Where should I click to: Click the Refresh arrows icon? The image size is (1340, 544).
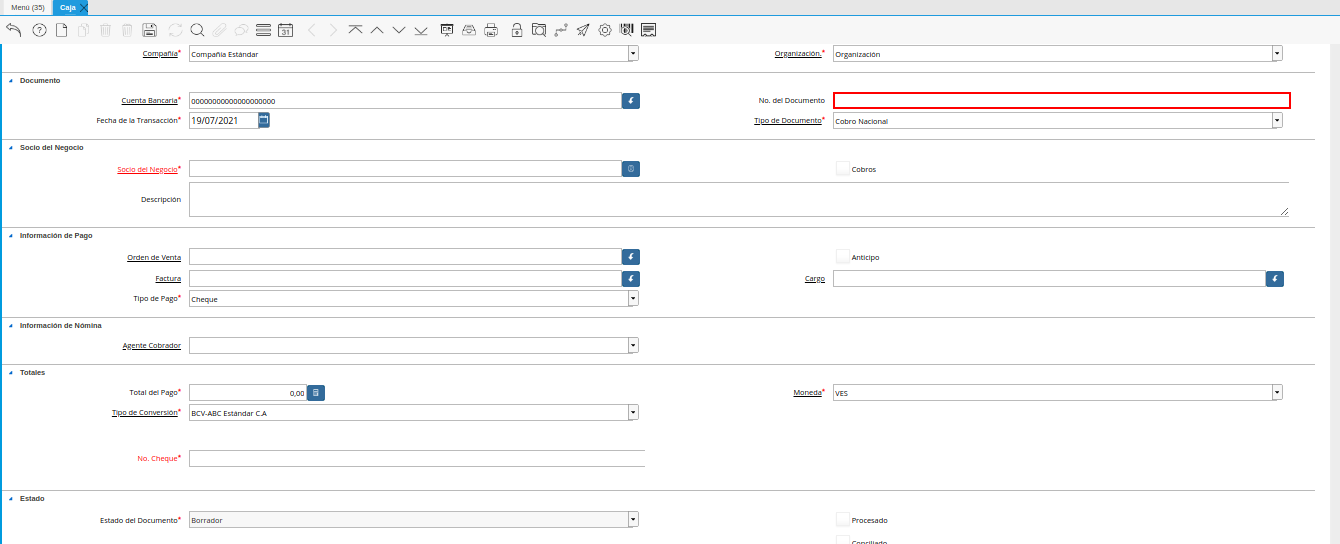[x=176, y=30]
